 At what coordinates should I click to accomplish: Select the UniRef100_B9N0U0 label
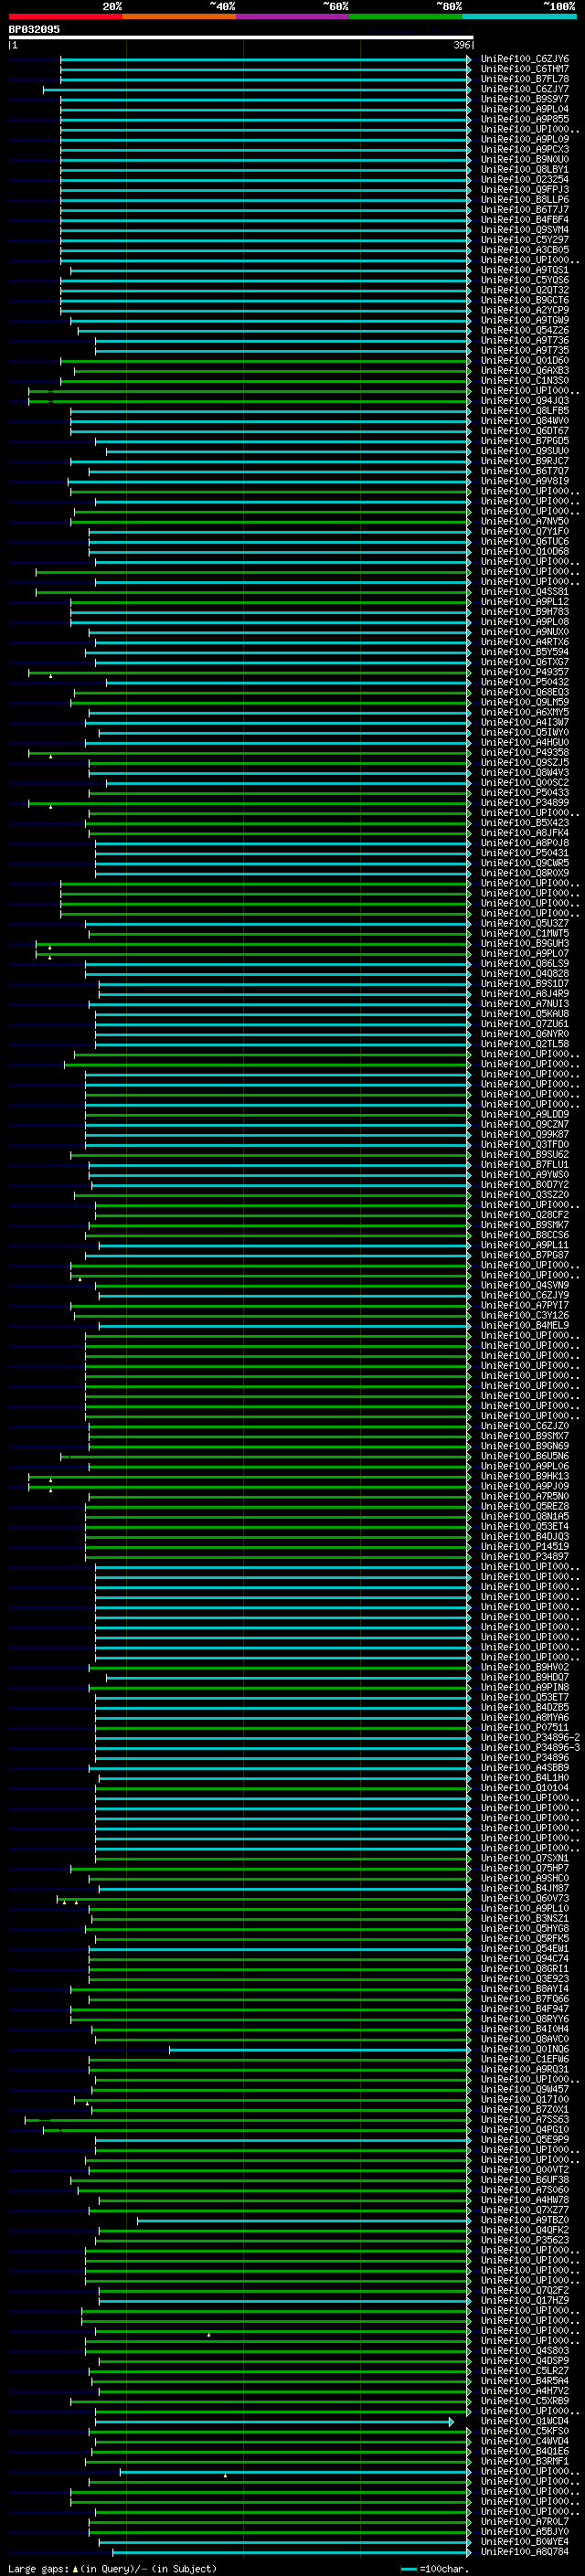tap(525, 160)
